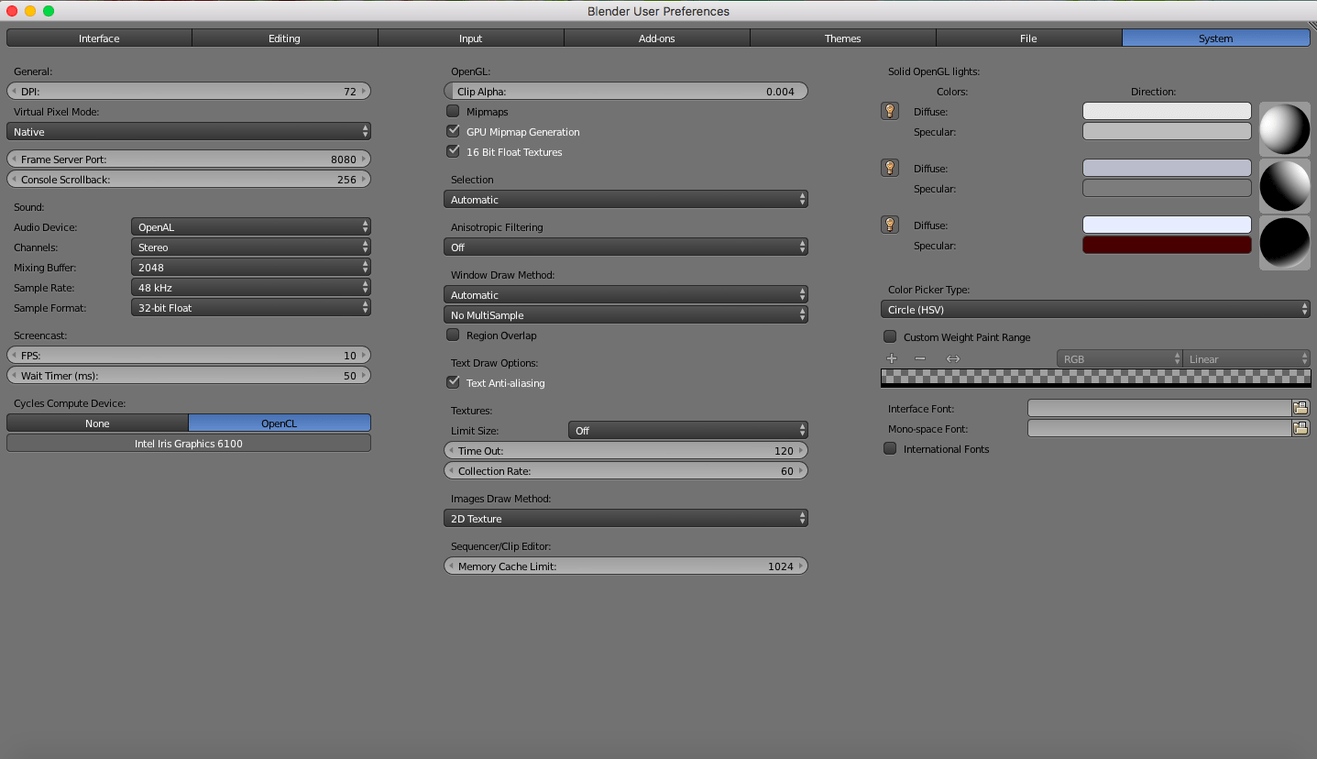Click the dark red Specular color swatch
This screenshot has height=759, width=1317.
[x=1166, y=245]
